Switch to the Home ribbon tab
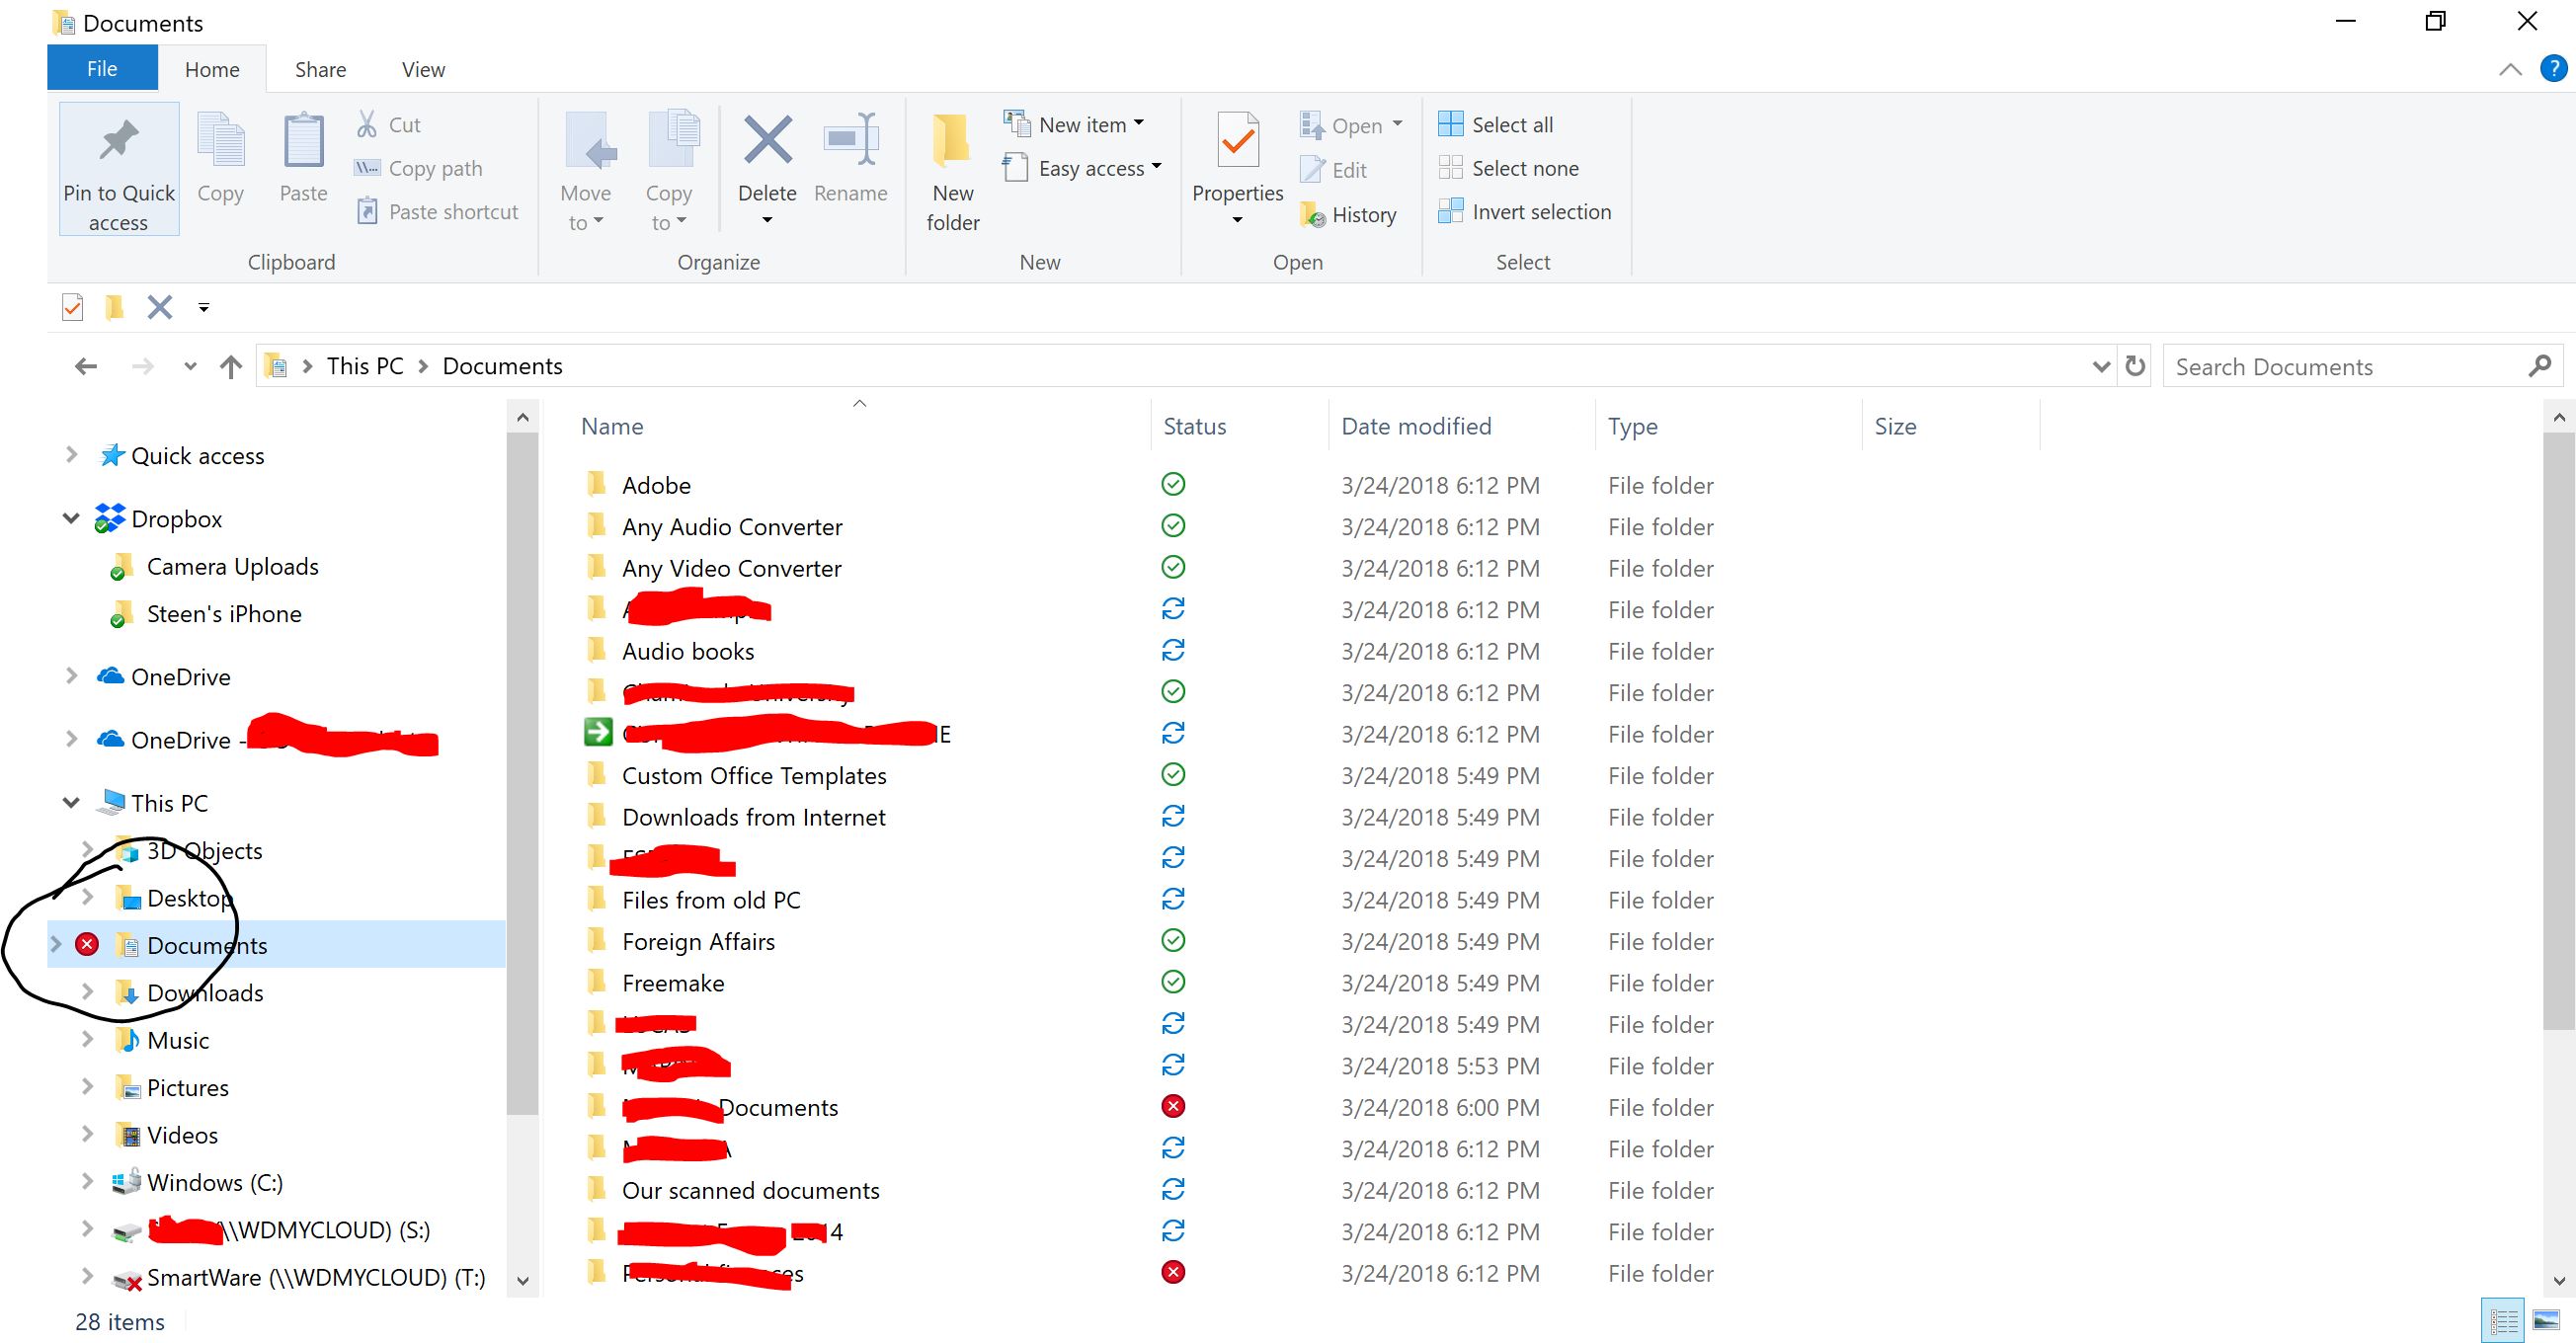Screen dimensions: 2576x1343 pyautogui.click(x=212, y=69)
